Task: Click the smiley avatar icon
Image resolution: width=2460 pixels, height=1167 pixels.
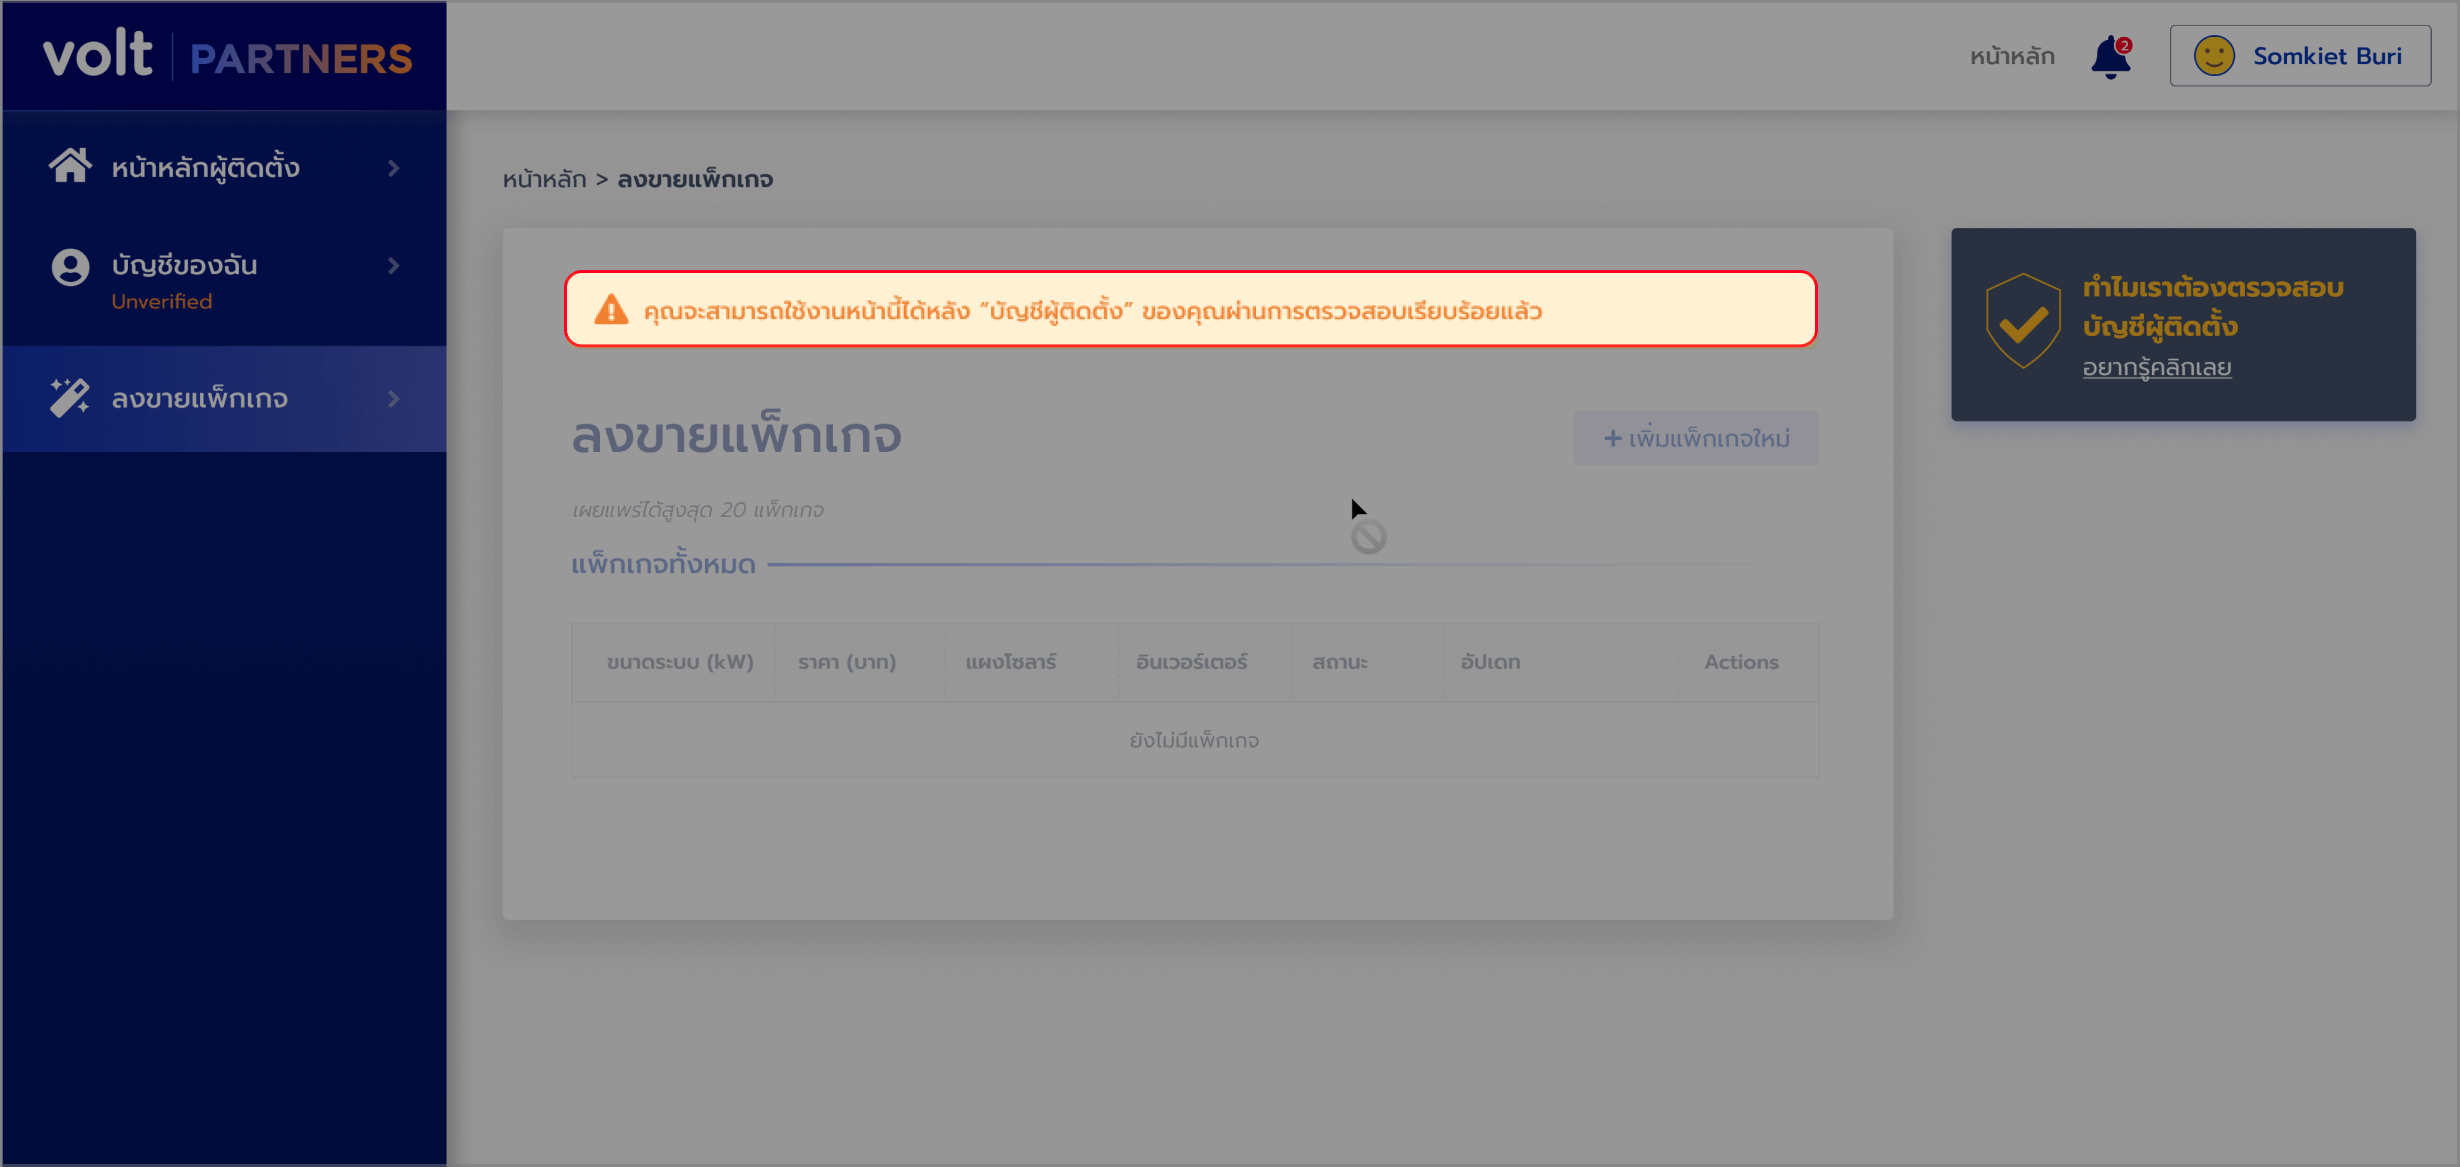Action: point(2214,56)
